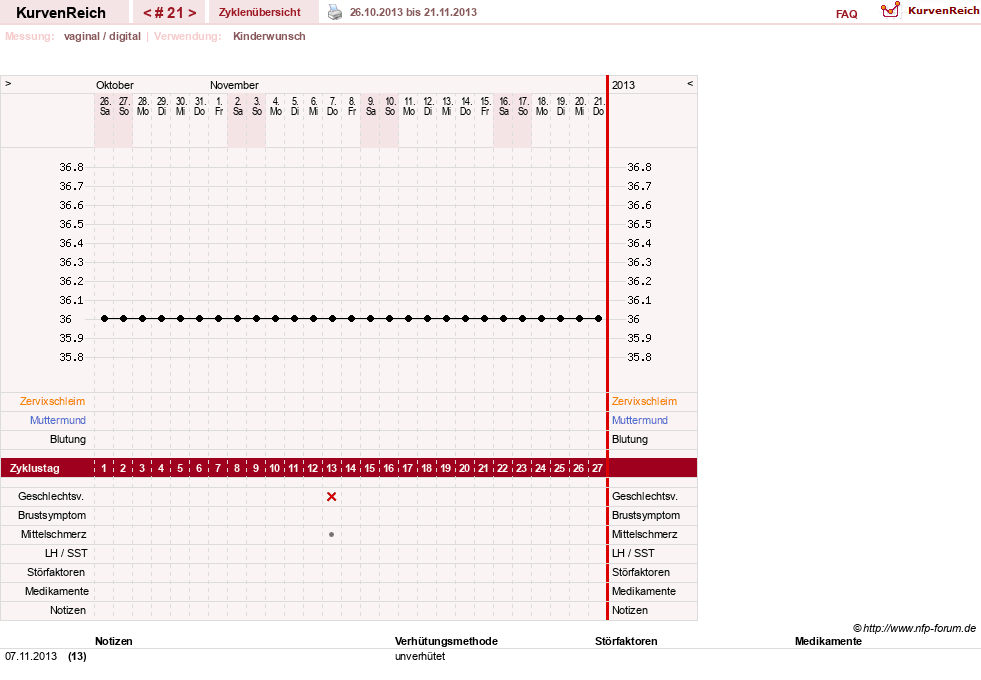
Task: Click the 'unverhütet' entry
Action: (x=420, y=656)
